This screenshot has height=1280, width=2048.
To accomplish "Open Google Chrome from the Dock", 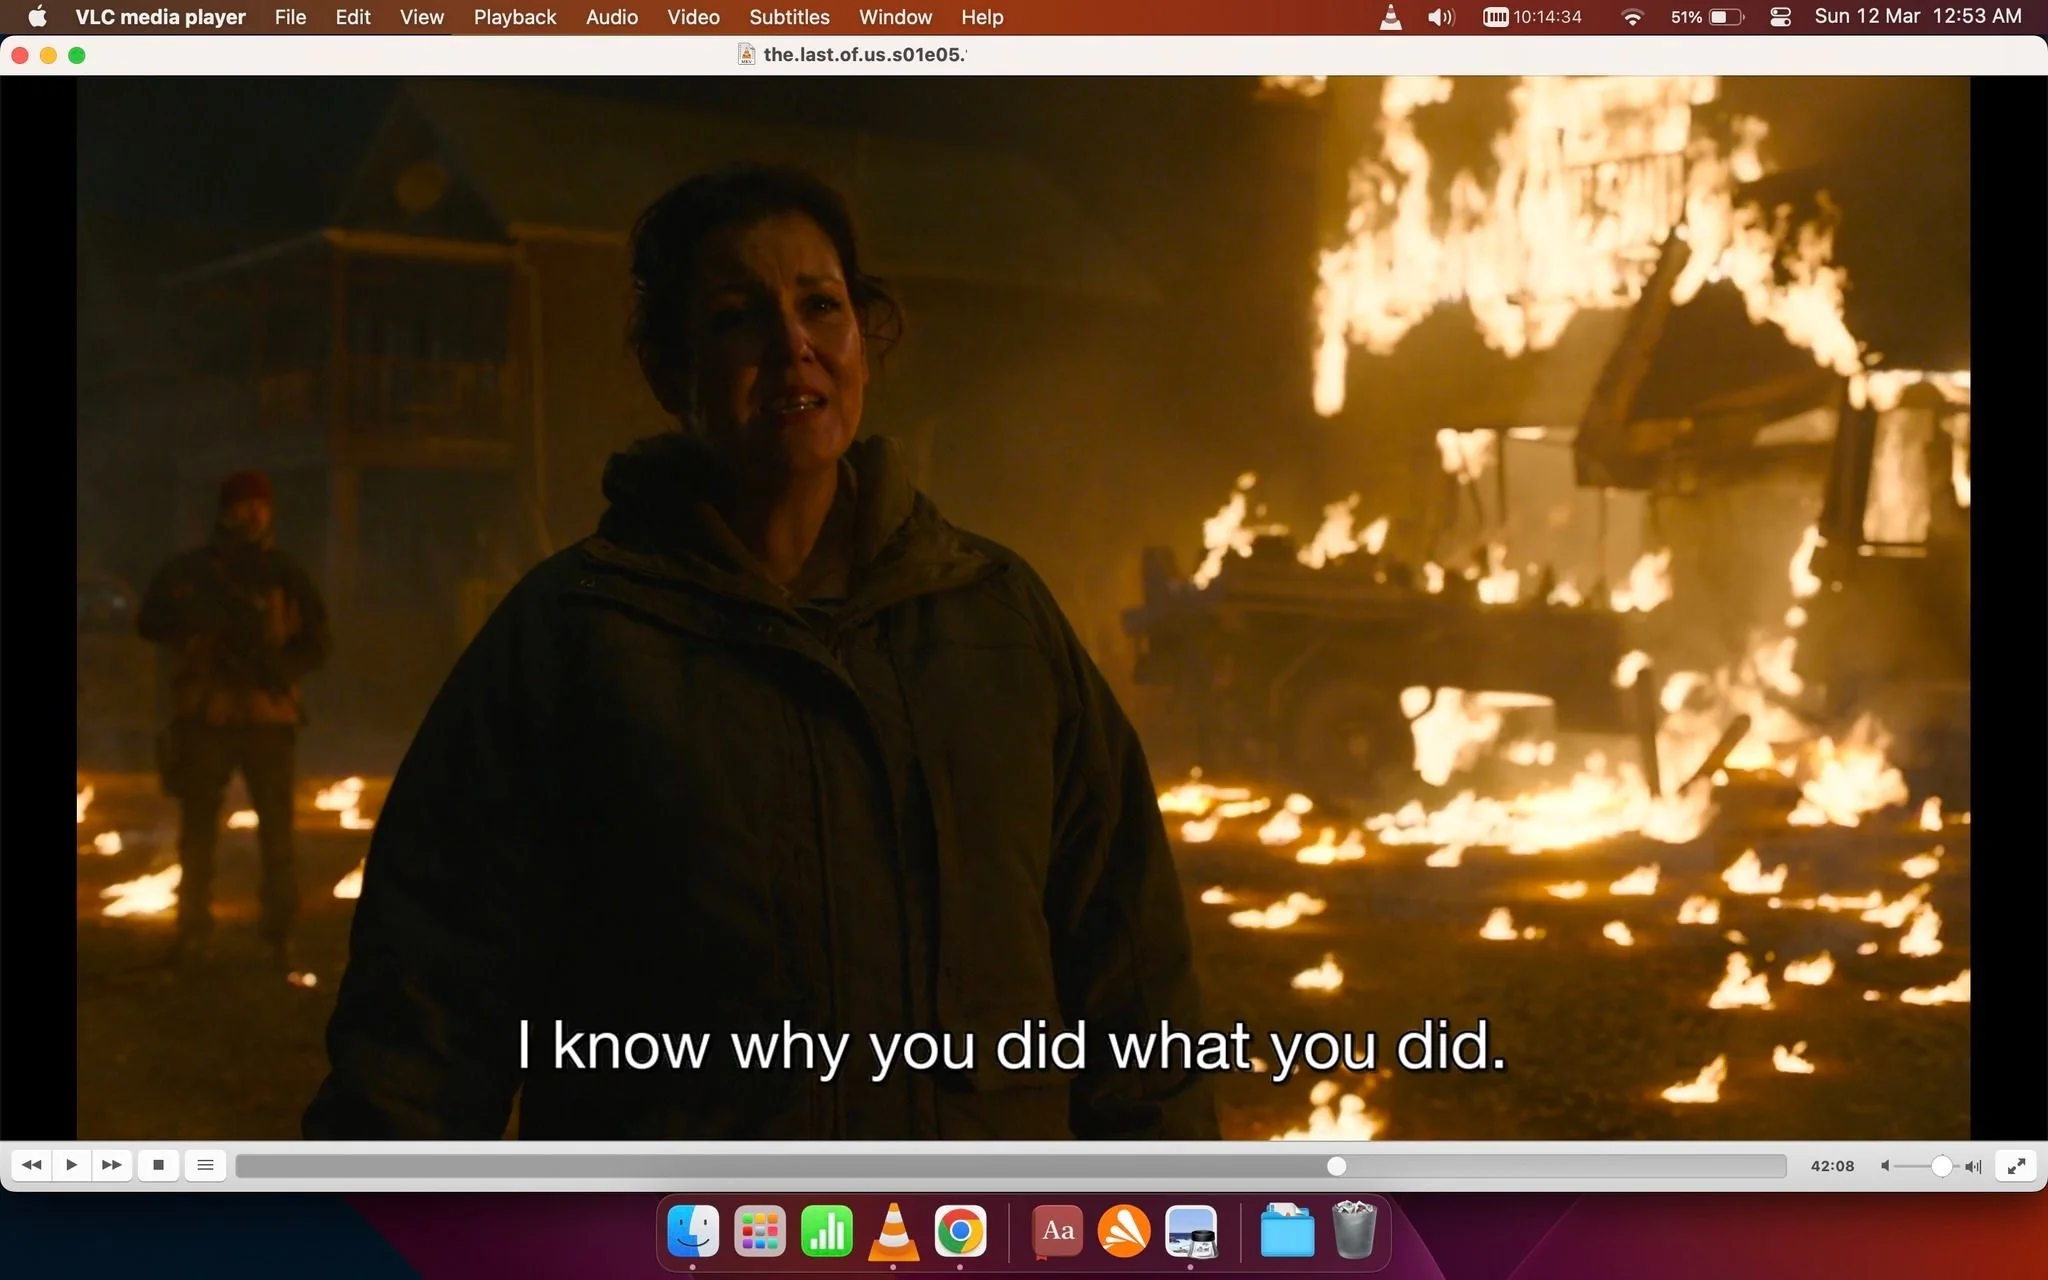I will point(960,1231).
